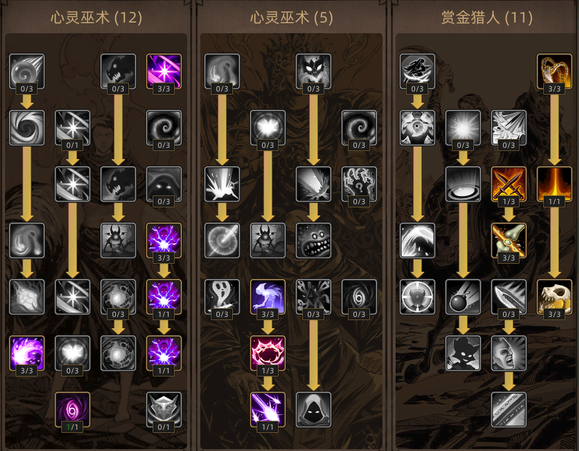Select the screaming face talent icon

pos(508,353)
